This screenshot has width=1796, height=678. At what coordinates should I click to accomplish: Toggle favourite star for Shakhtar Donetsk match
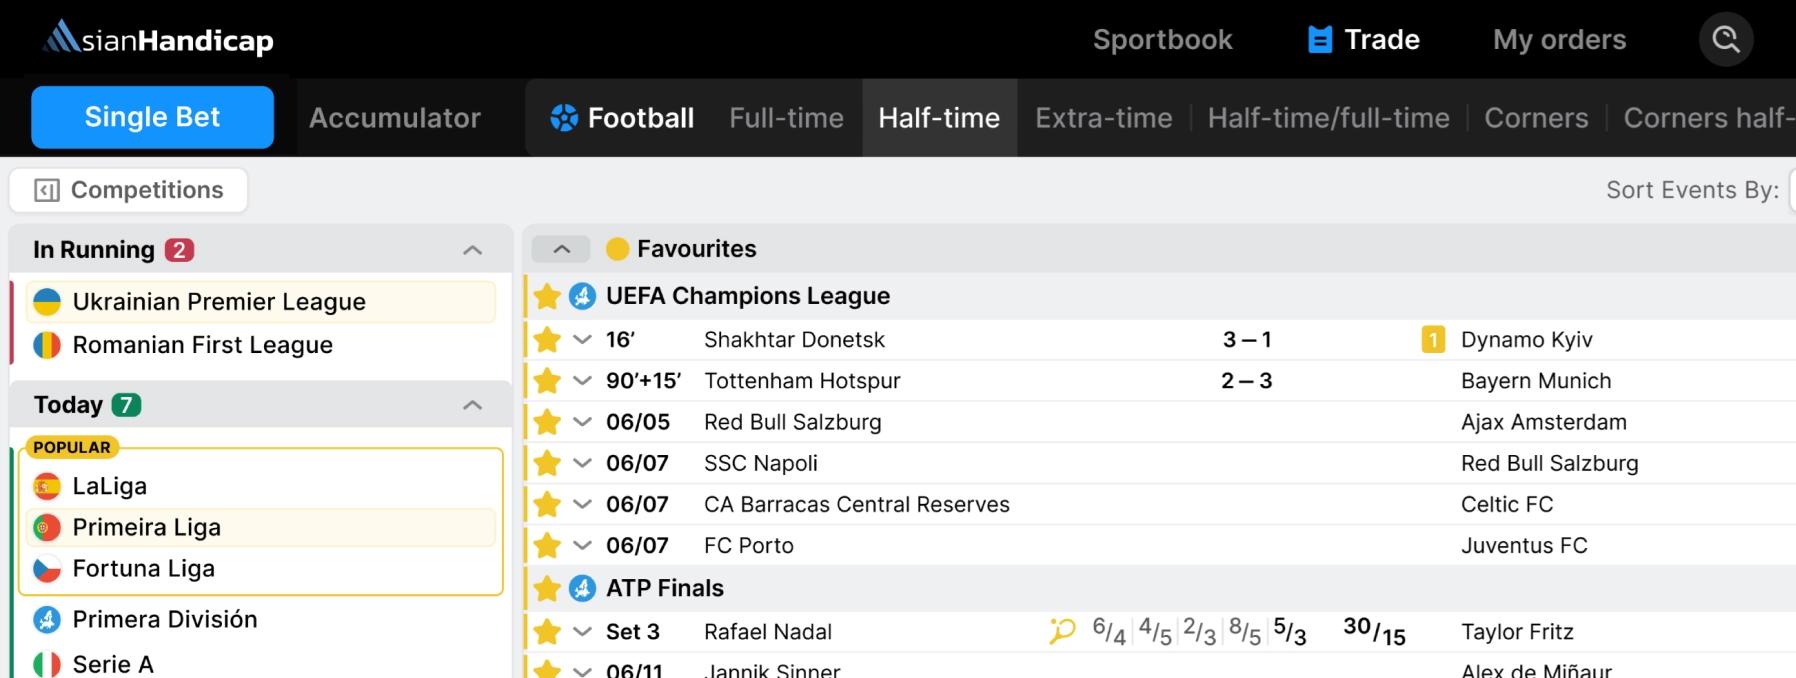[546, 340]
